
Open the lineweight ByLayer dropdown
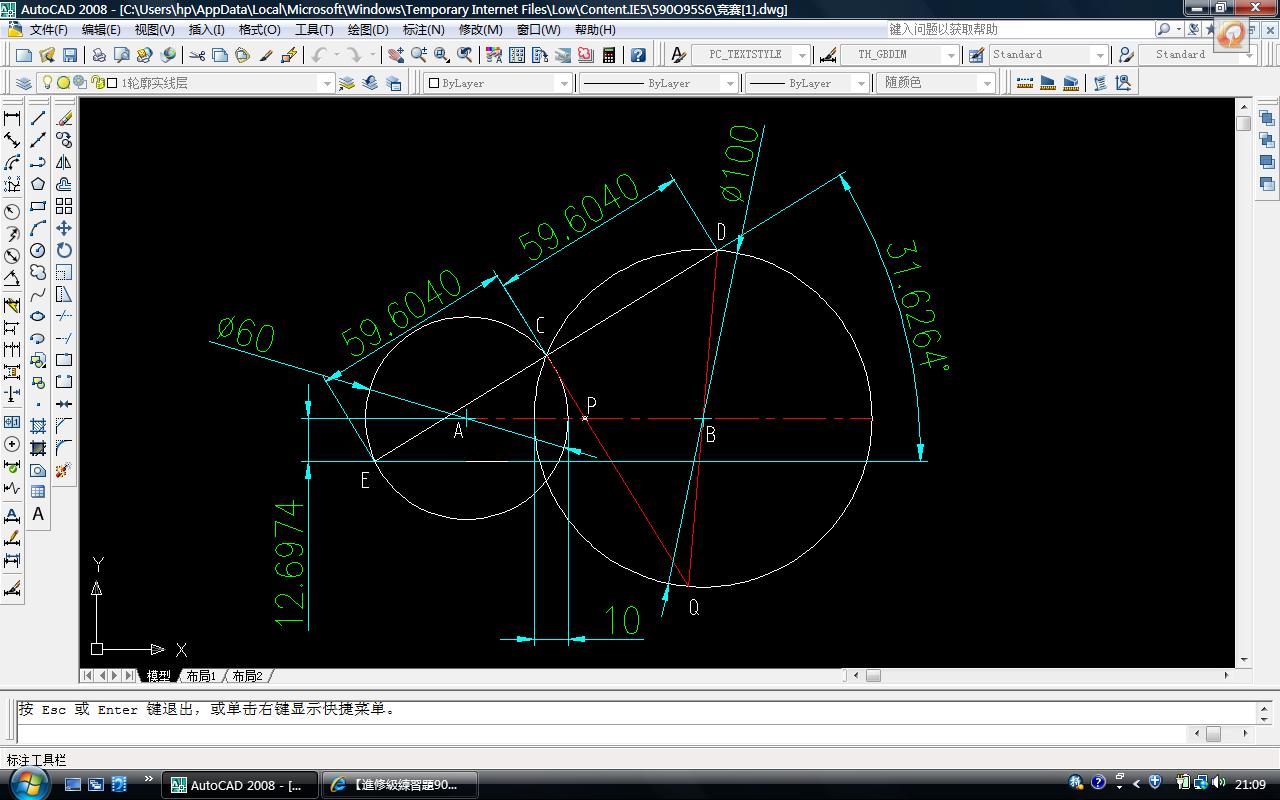pyautogui.click(x=860, y=83)
